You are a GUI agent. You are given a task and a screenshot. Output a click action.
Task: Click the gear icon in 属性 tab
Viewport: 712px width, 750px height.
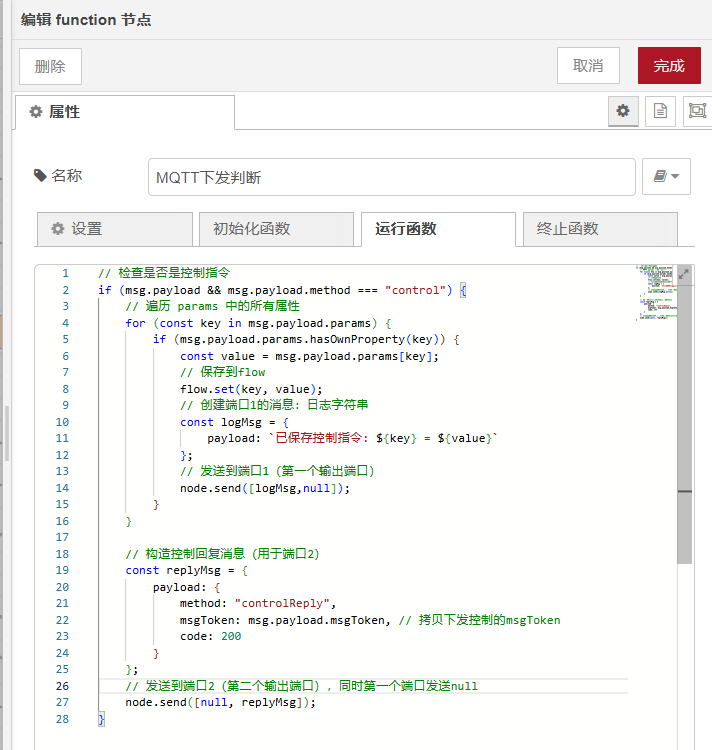pyautogui.click(x=36, y=112)
